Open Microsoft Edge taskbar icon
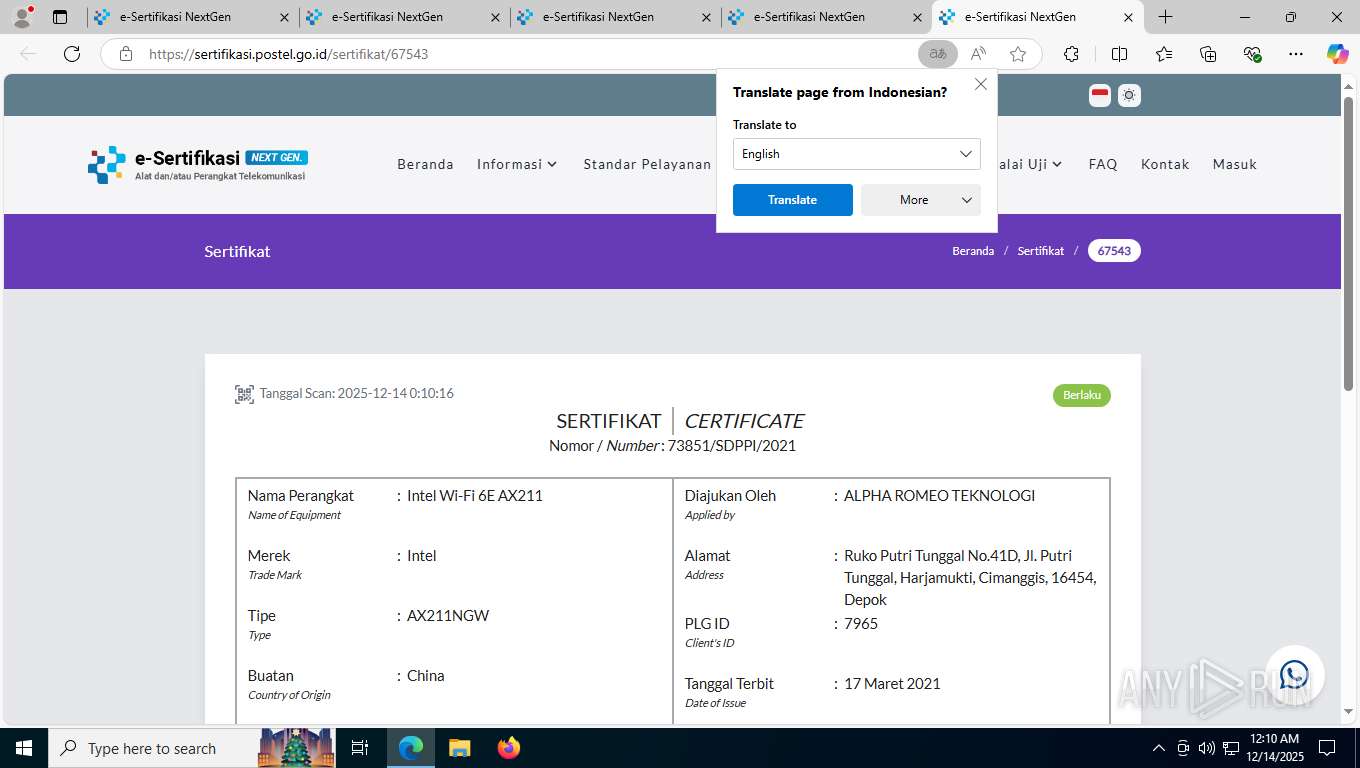 point(411,748)
